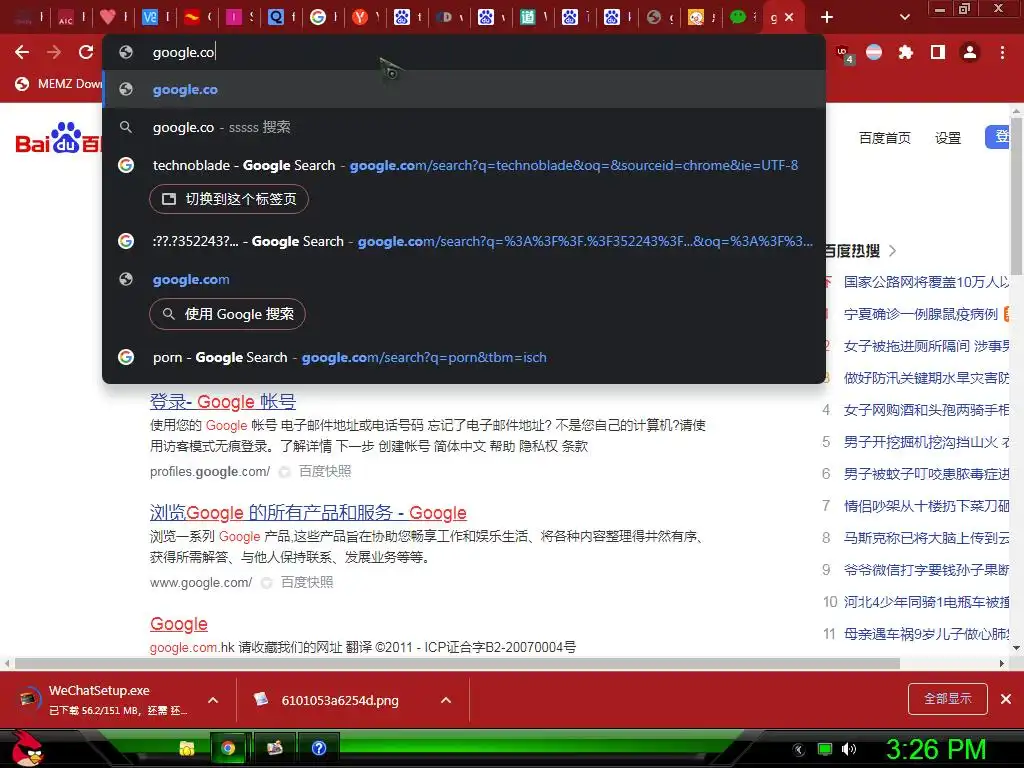Switch to the red Y tab
The image size is (1024, 768).
[x=360, y=17]
